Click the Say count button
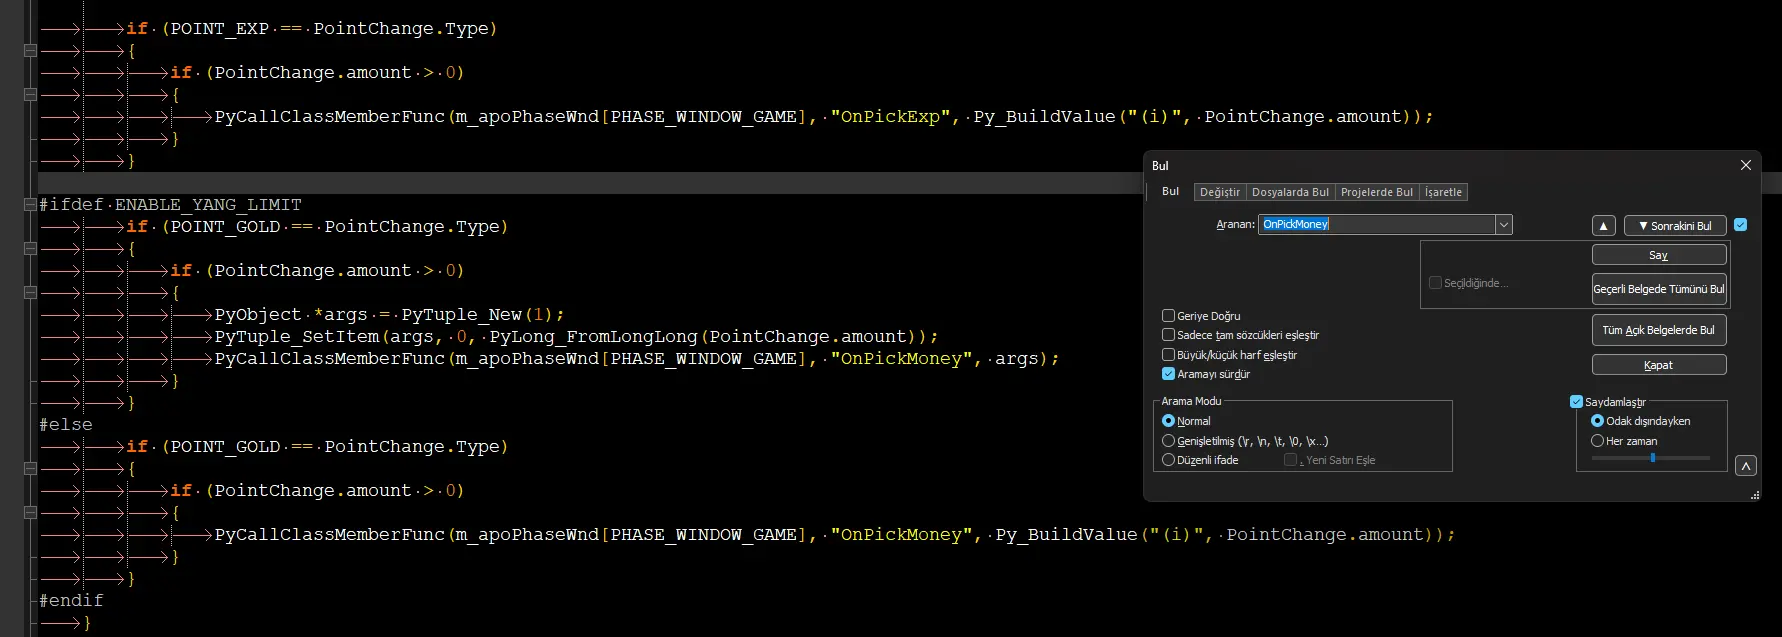 (1658, 255)
